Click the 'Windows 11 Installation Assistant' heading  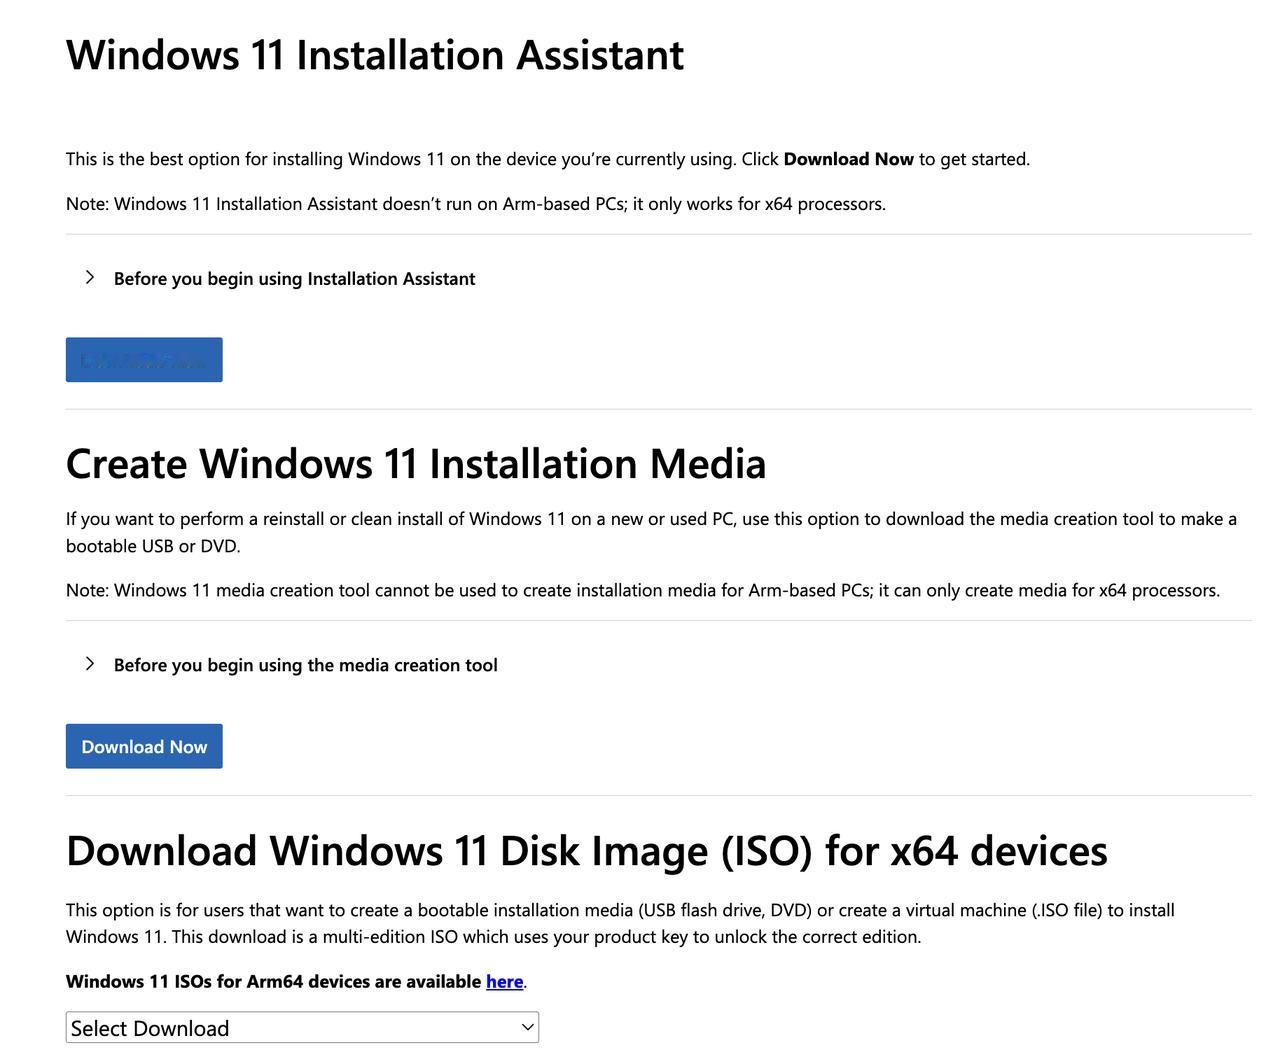point(375,55)
